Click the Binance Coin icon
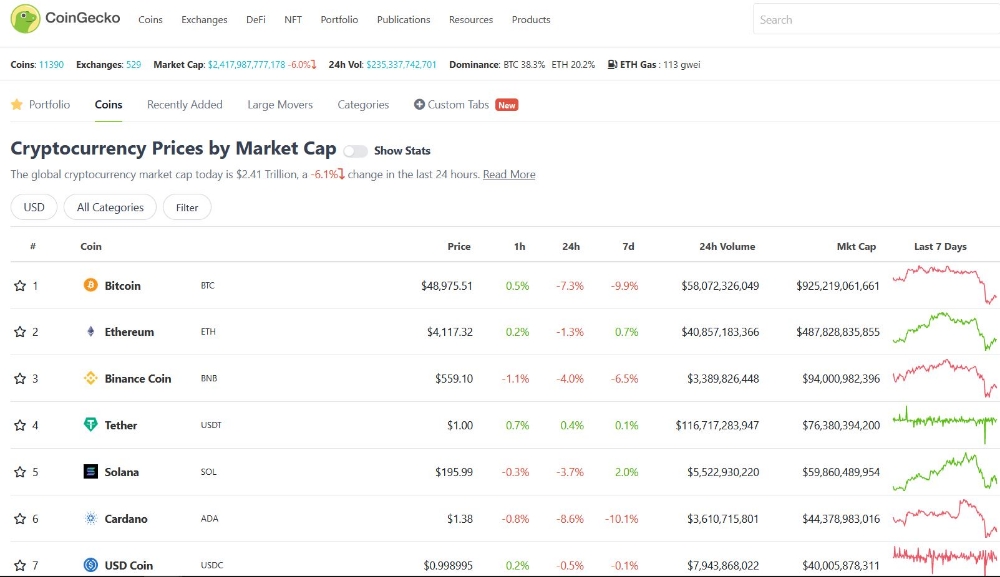Screen dimensions: 1000x577 tap(91, 378)
